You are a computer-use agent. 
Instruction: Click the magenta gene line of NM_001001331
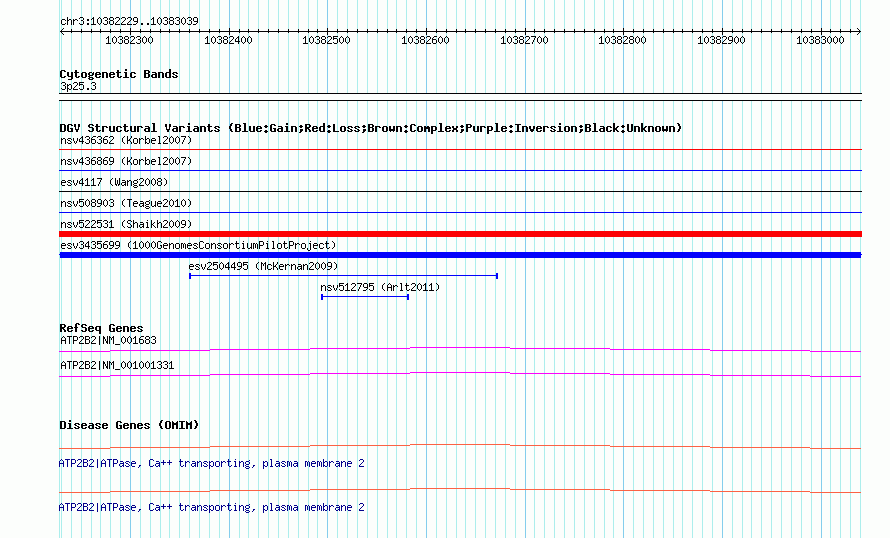460,374
